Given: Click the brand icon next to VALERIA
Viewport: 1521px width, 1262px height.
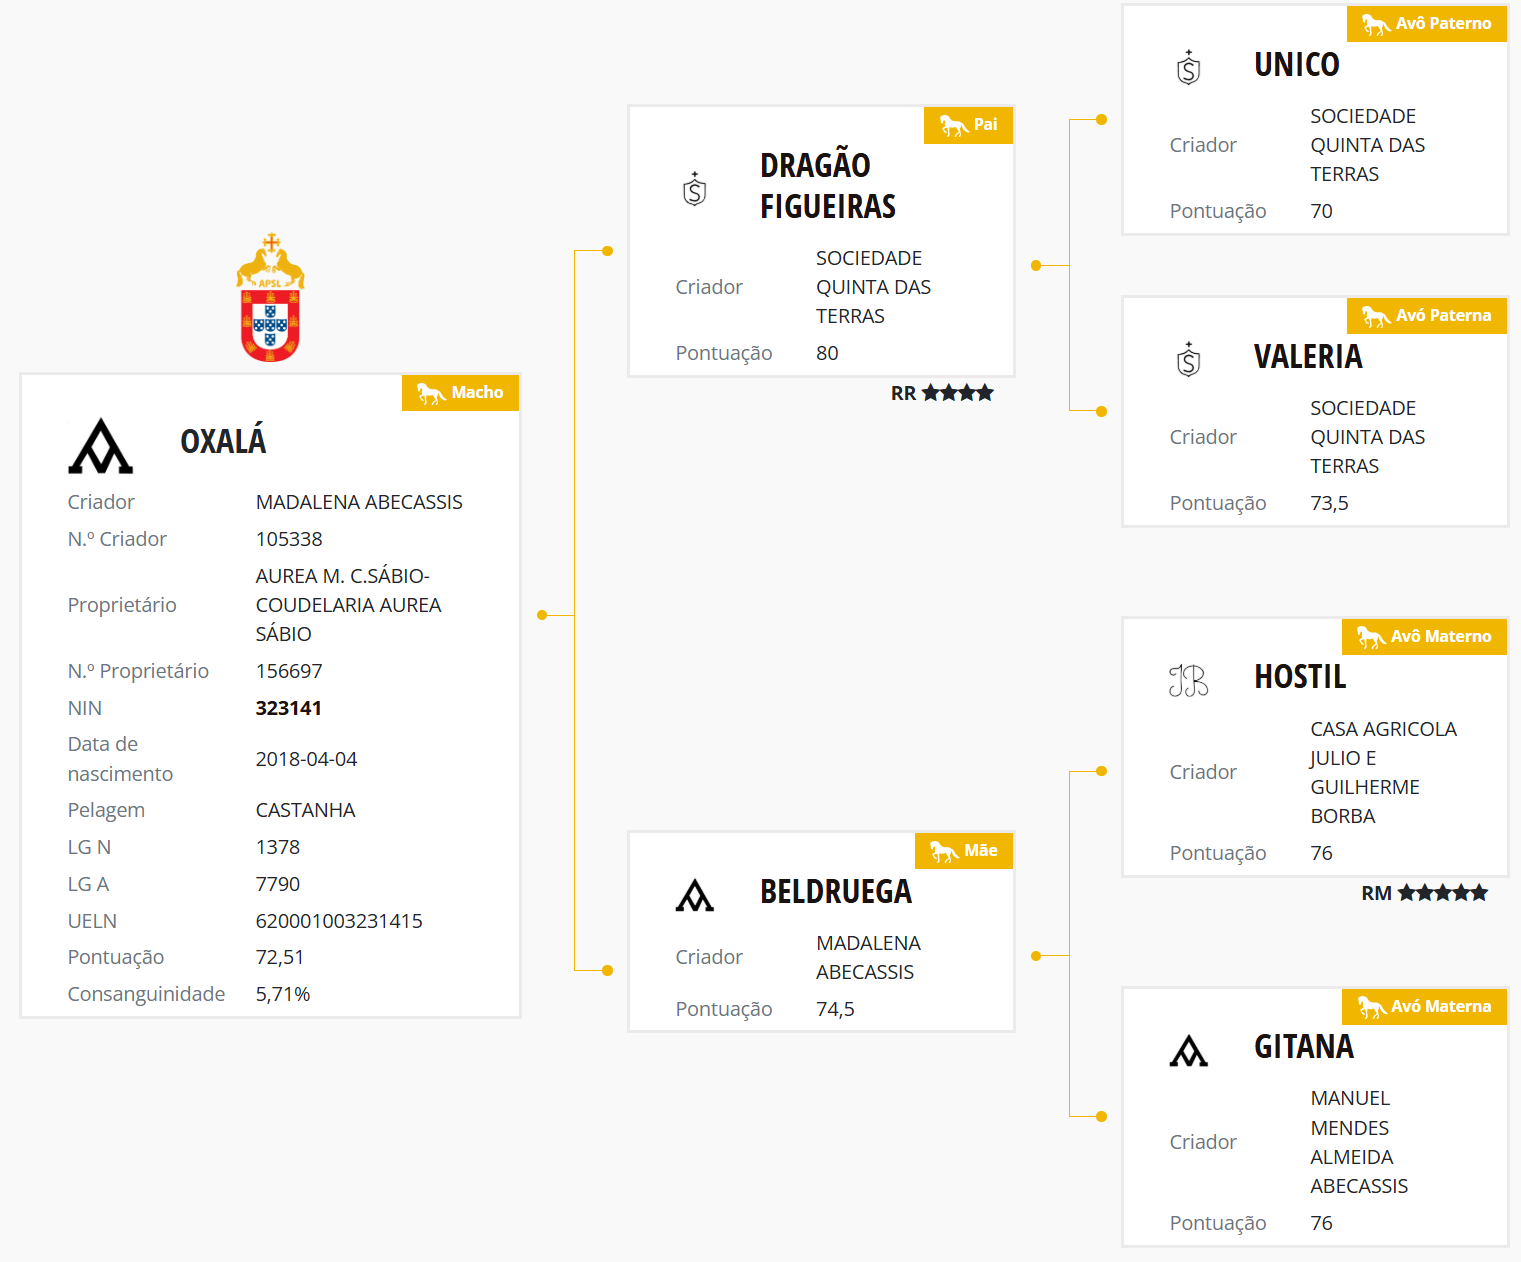Looking at the screenshot, I should click(1188, 360).
